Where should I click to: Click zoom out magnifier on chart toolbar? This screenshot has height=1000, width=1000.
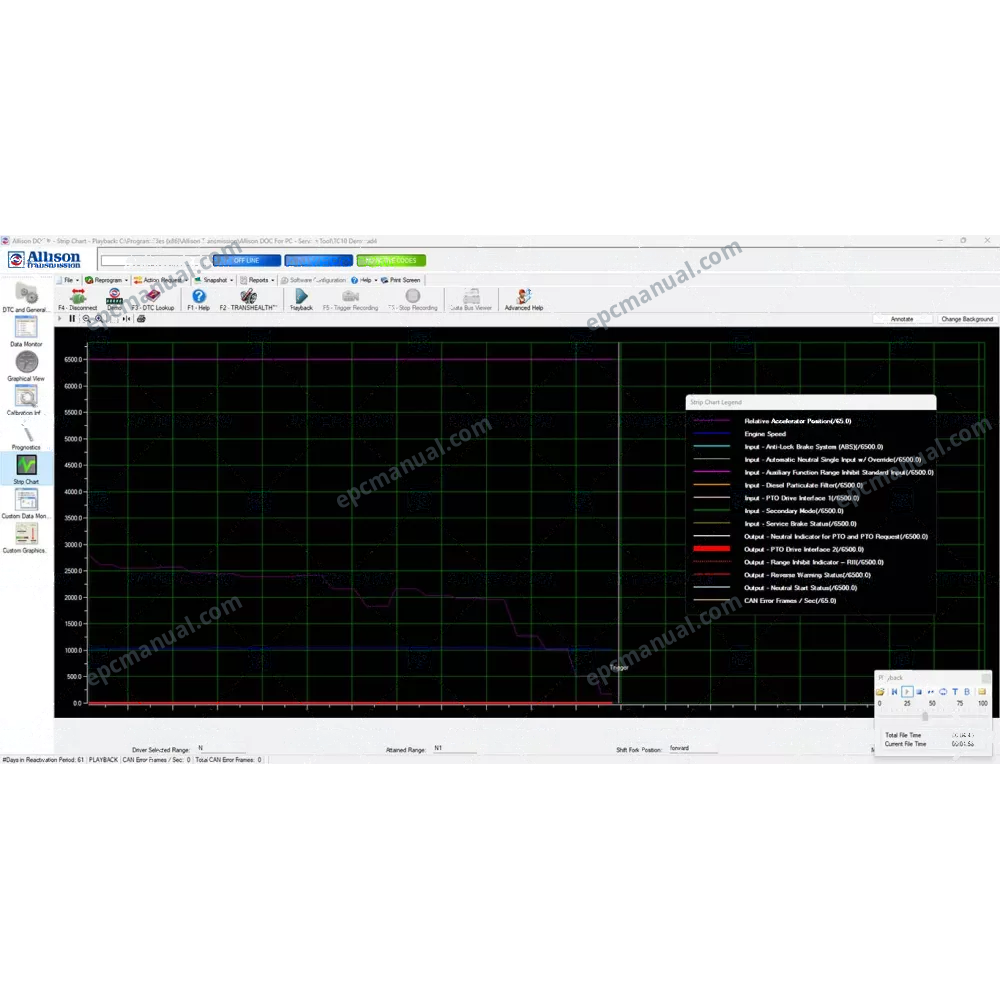coord(86,318)
